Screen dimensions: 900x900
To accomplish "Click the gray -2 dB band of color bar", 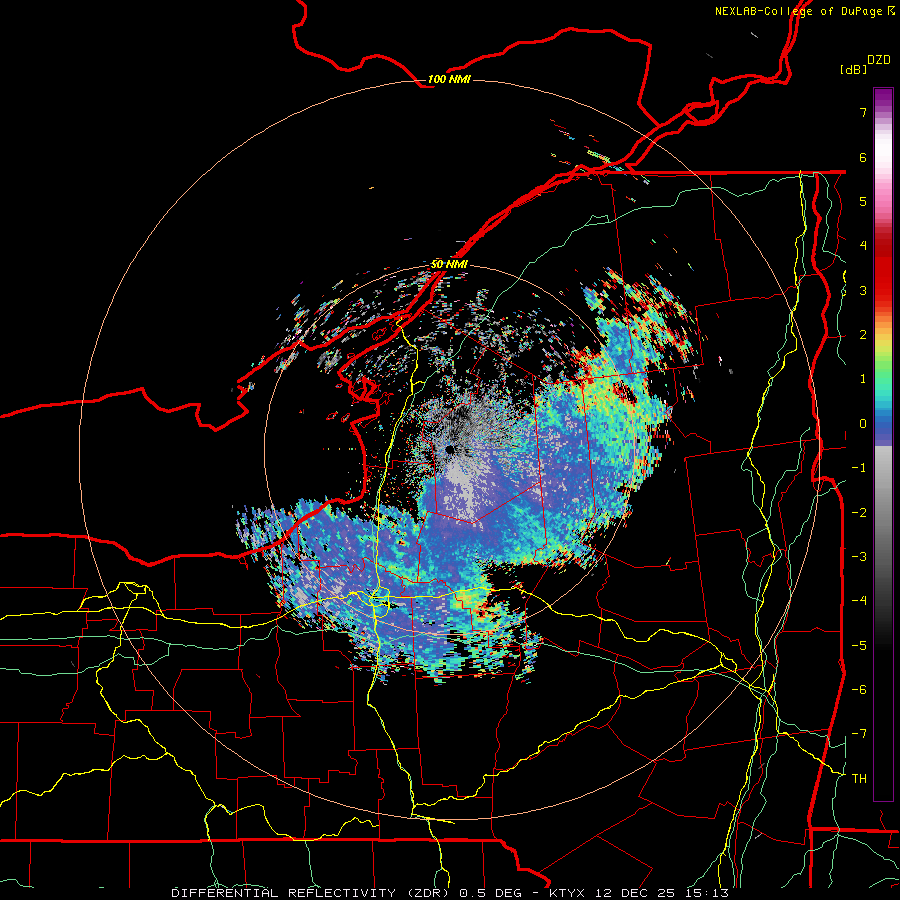I will 883,513.
